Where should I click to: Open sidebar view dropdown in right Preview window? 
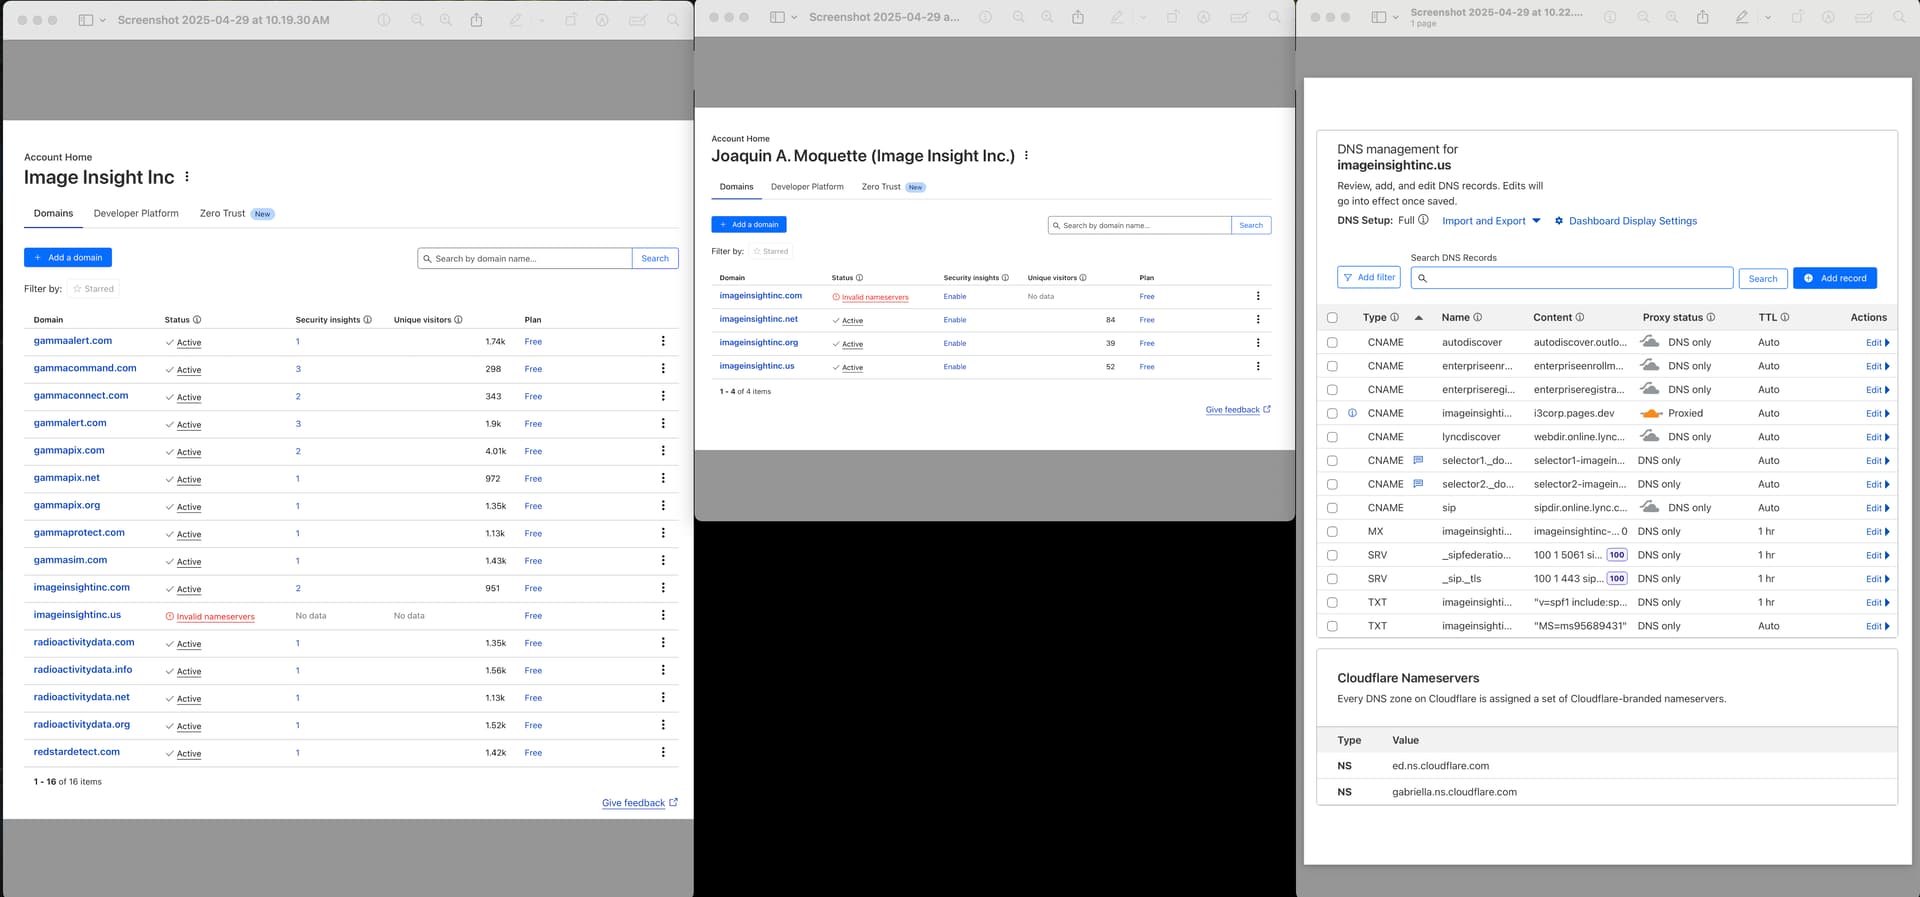tap(1395, 17)
